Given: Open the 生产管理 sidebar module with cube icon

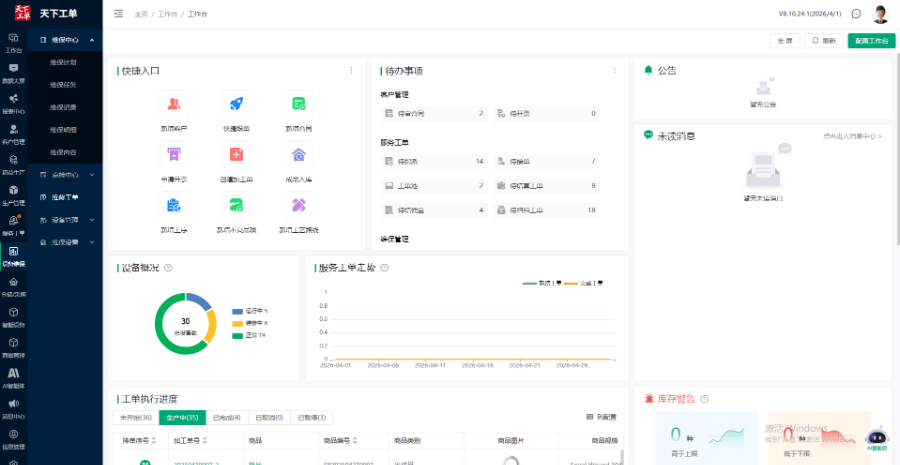Looking at the screenshot, I should click(x=14, y=195).
